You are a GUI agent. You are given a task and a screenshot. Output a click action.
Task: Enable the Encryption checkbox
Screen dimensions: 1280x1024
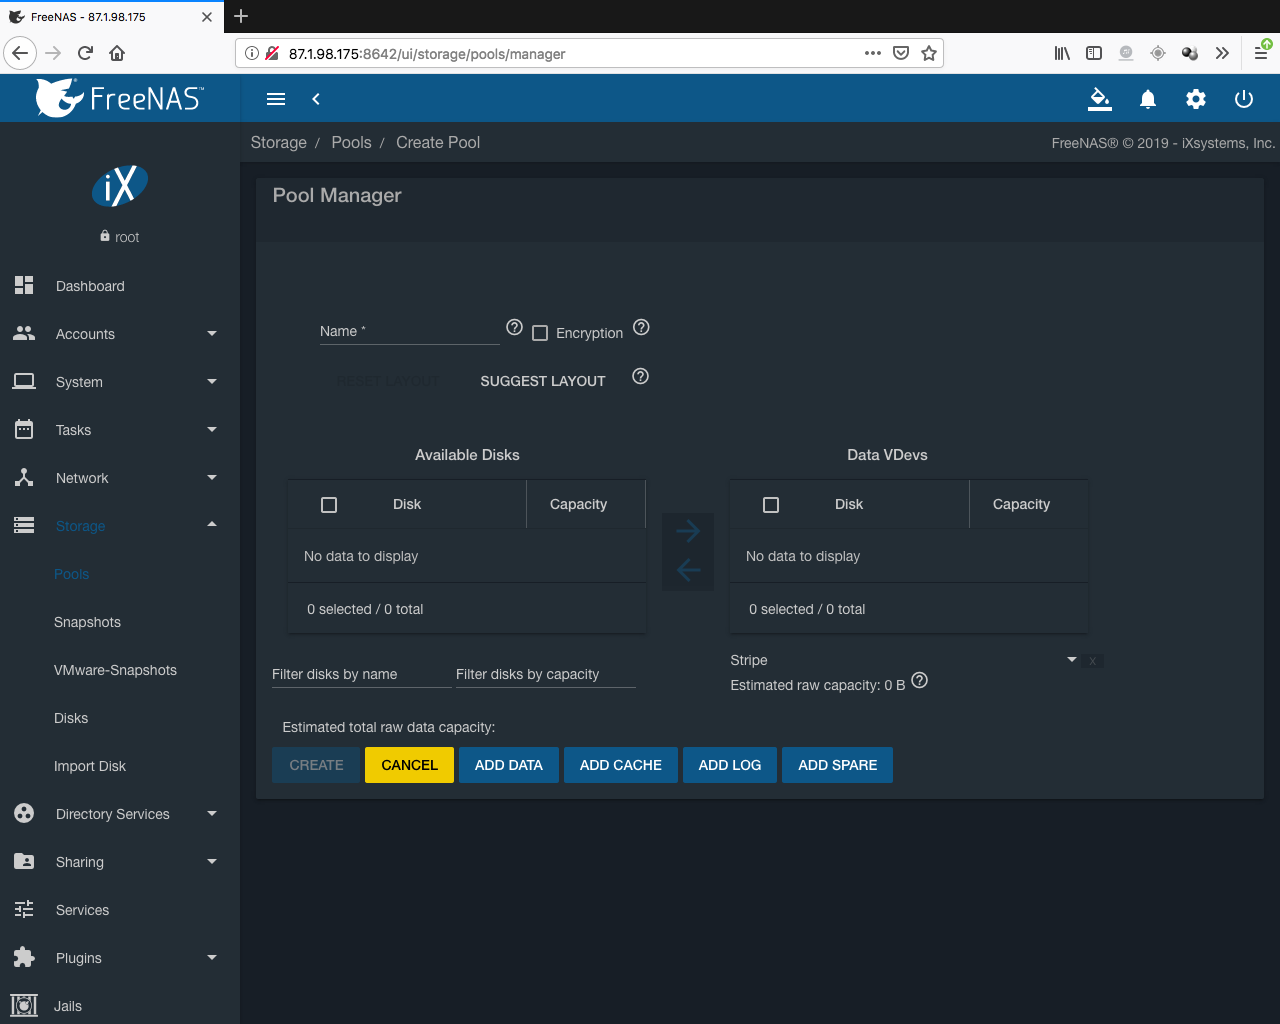click(540, 333)
